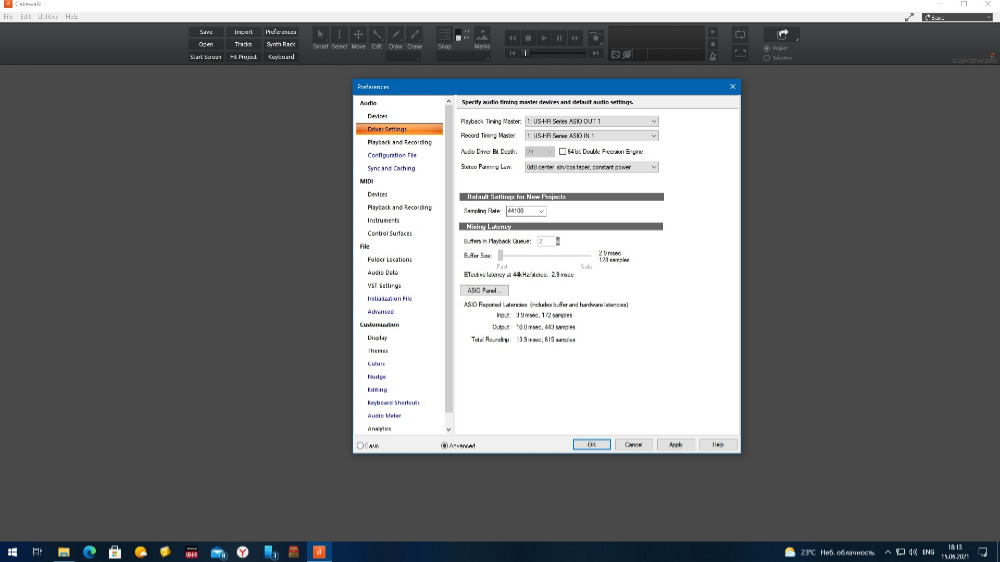Viewport: 1000px width, 562px height.
Task: Click Cancel in Preferences dialog
Action: click(633, 445)
